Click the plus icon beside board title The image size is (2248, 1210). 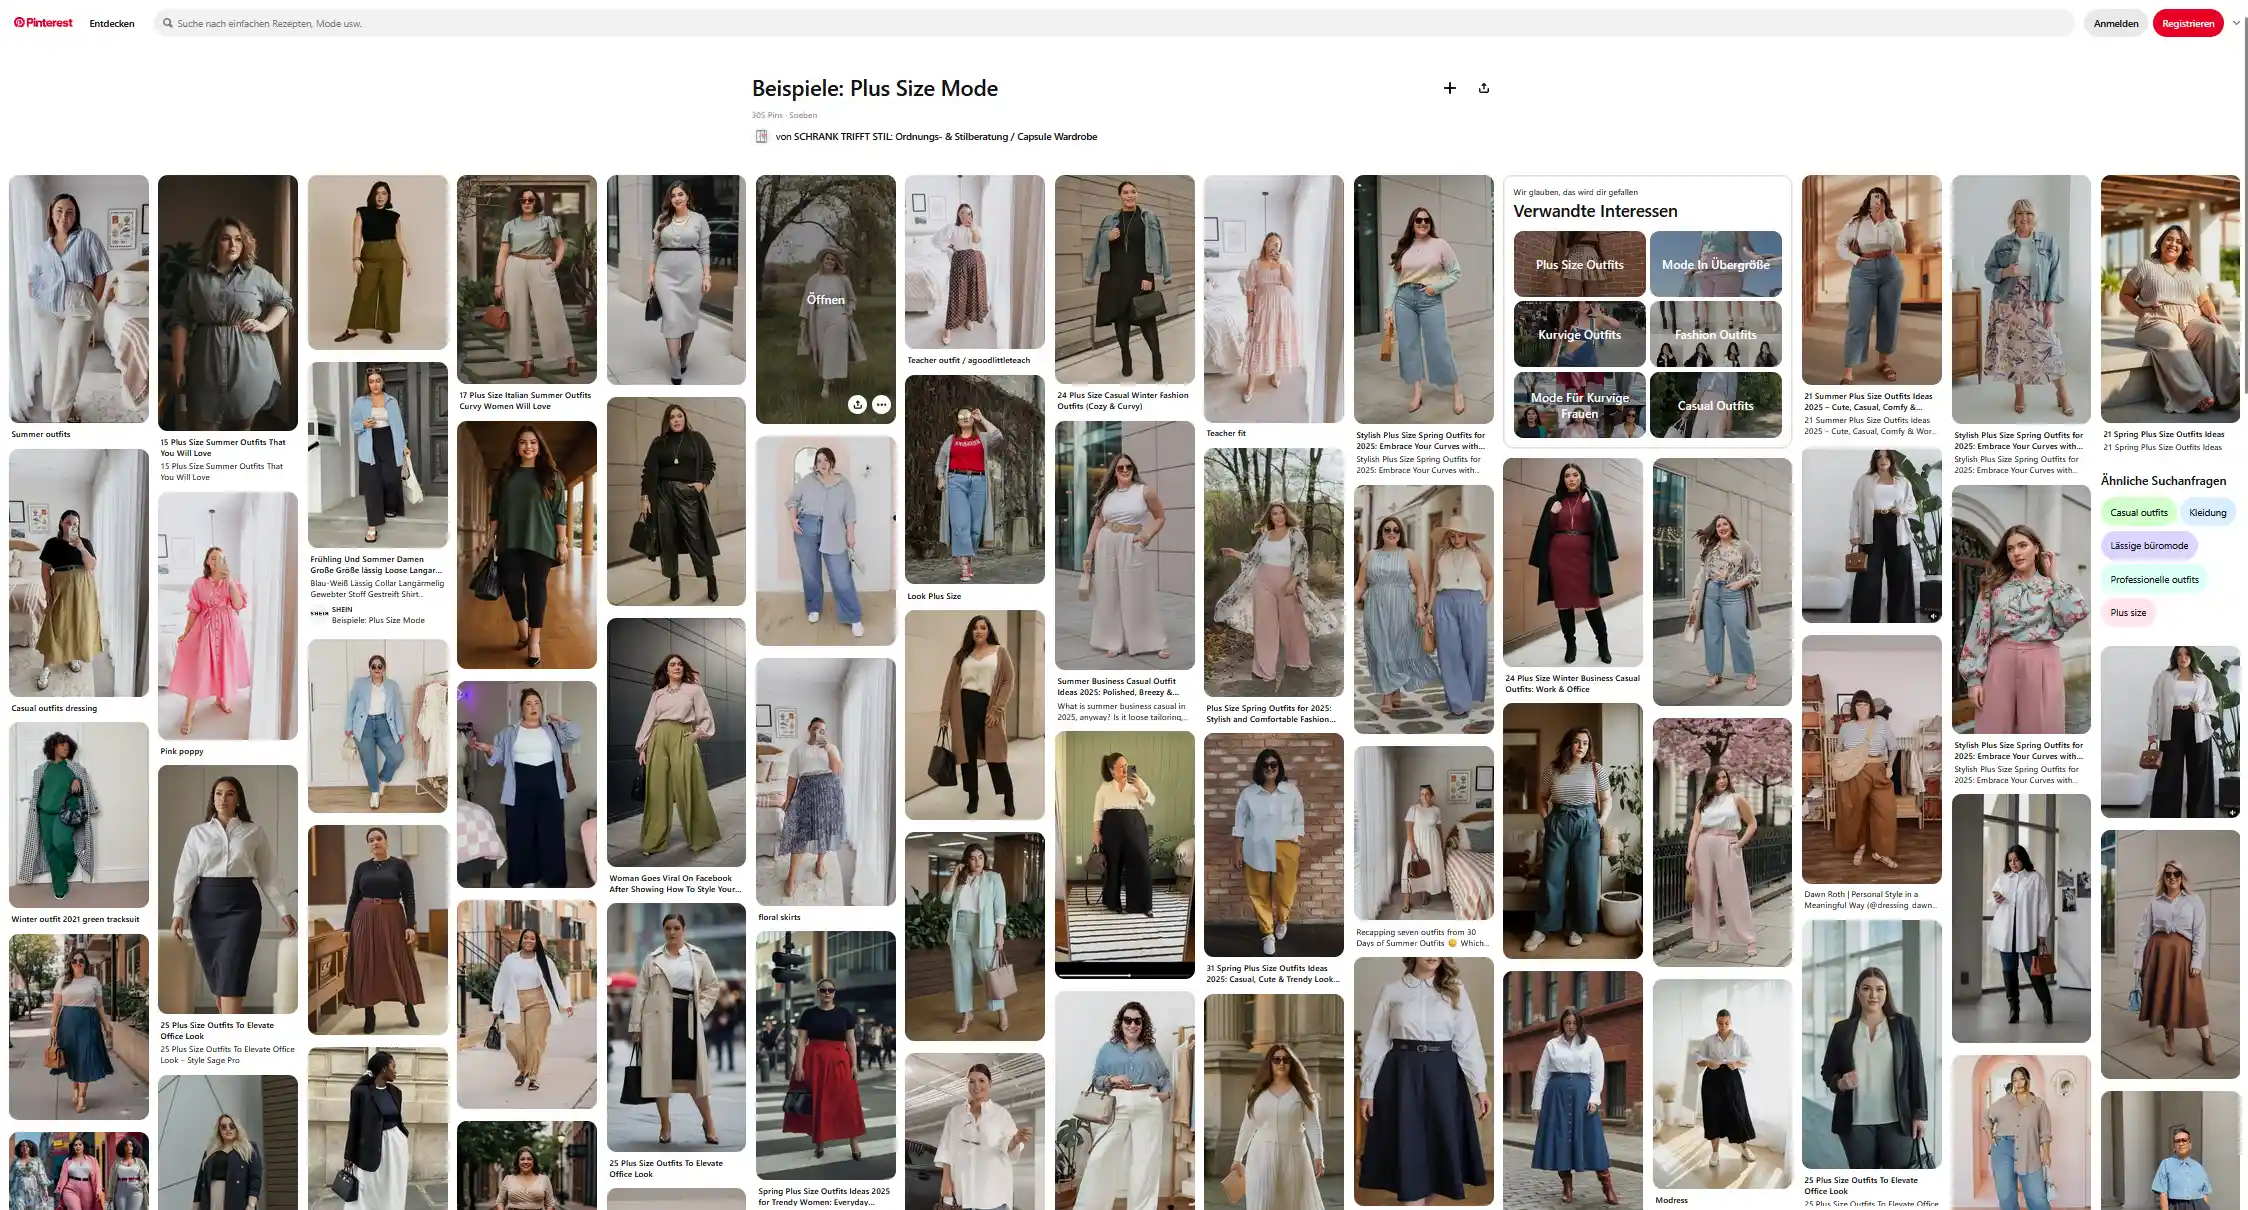[1449, 88]
